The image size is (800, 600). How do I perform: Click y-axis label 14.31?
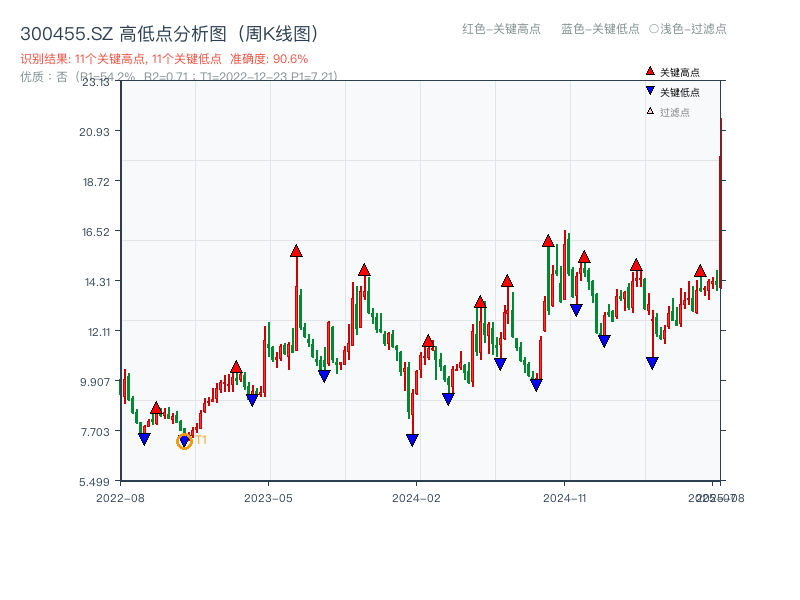(x=97, y=282)
